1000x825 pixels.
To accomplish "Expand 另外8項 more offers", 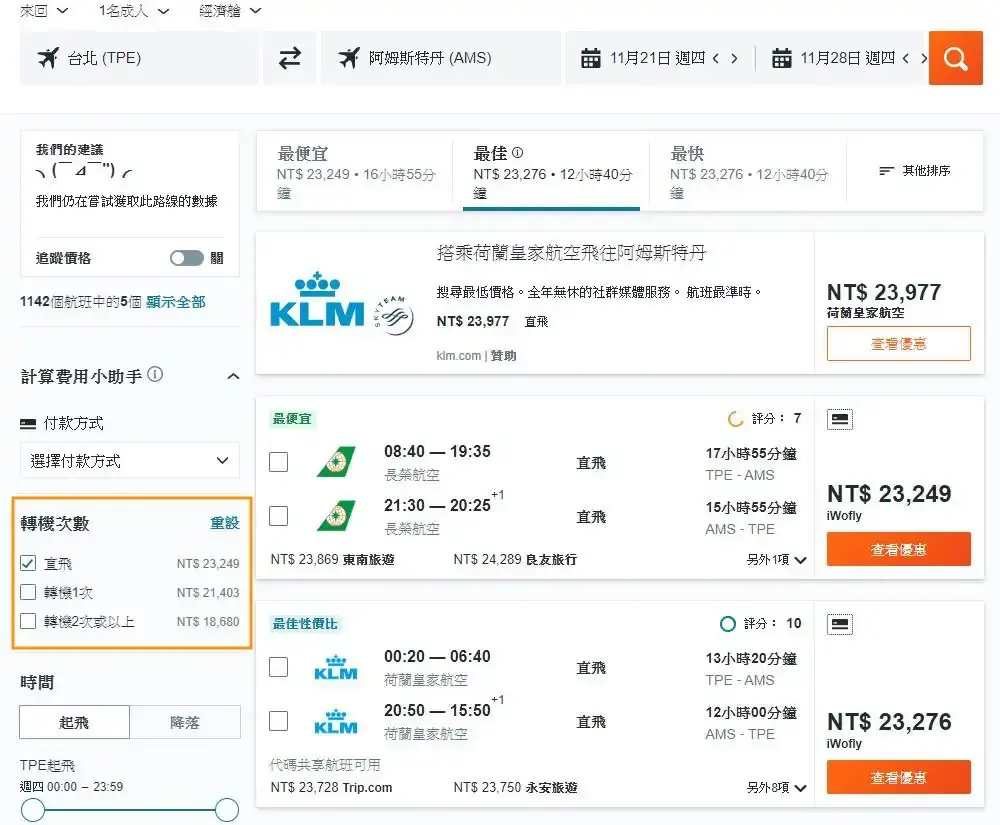I will (x=777, y=787).
